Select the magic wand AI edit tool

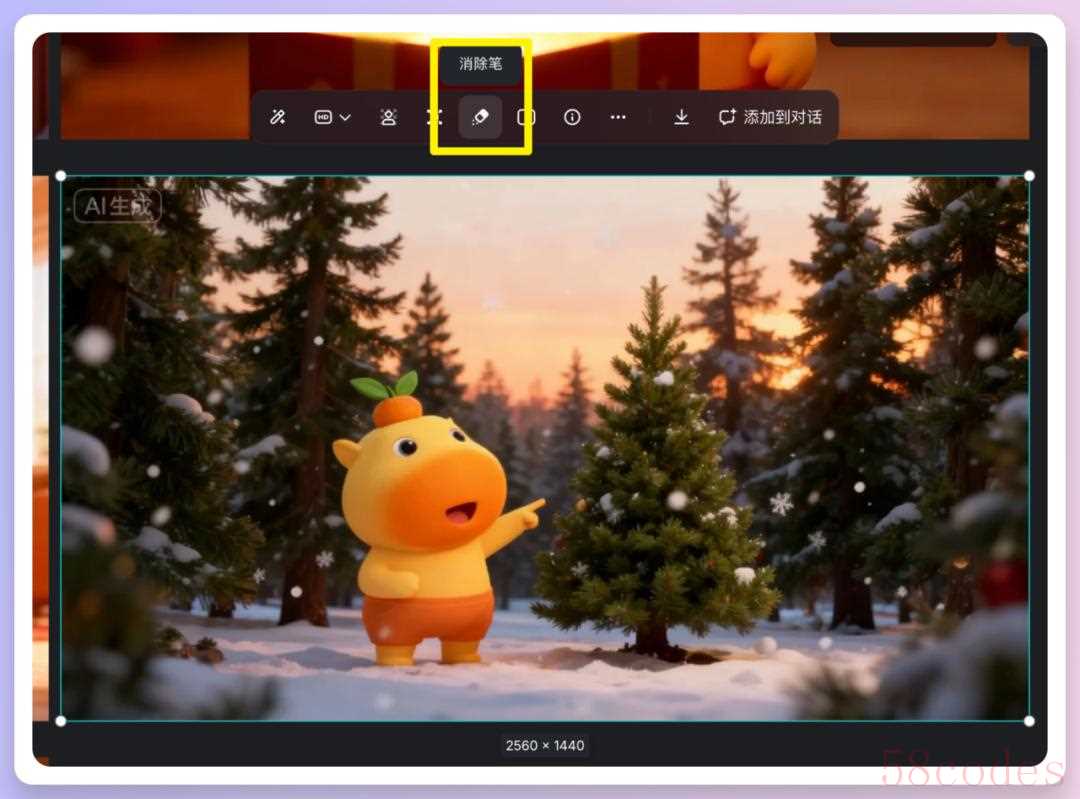click(x=278, y=117)
